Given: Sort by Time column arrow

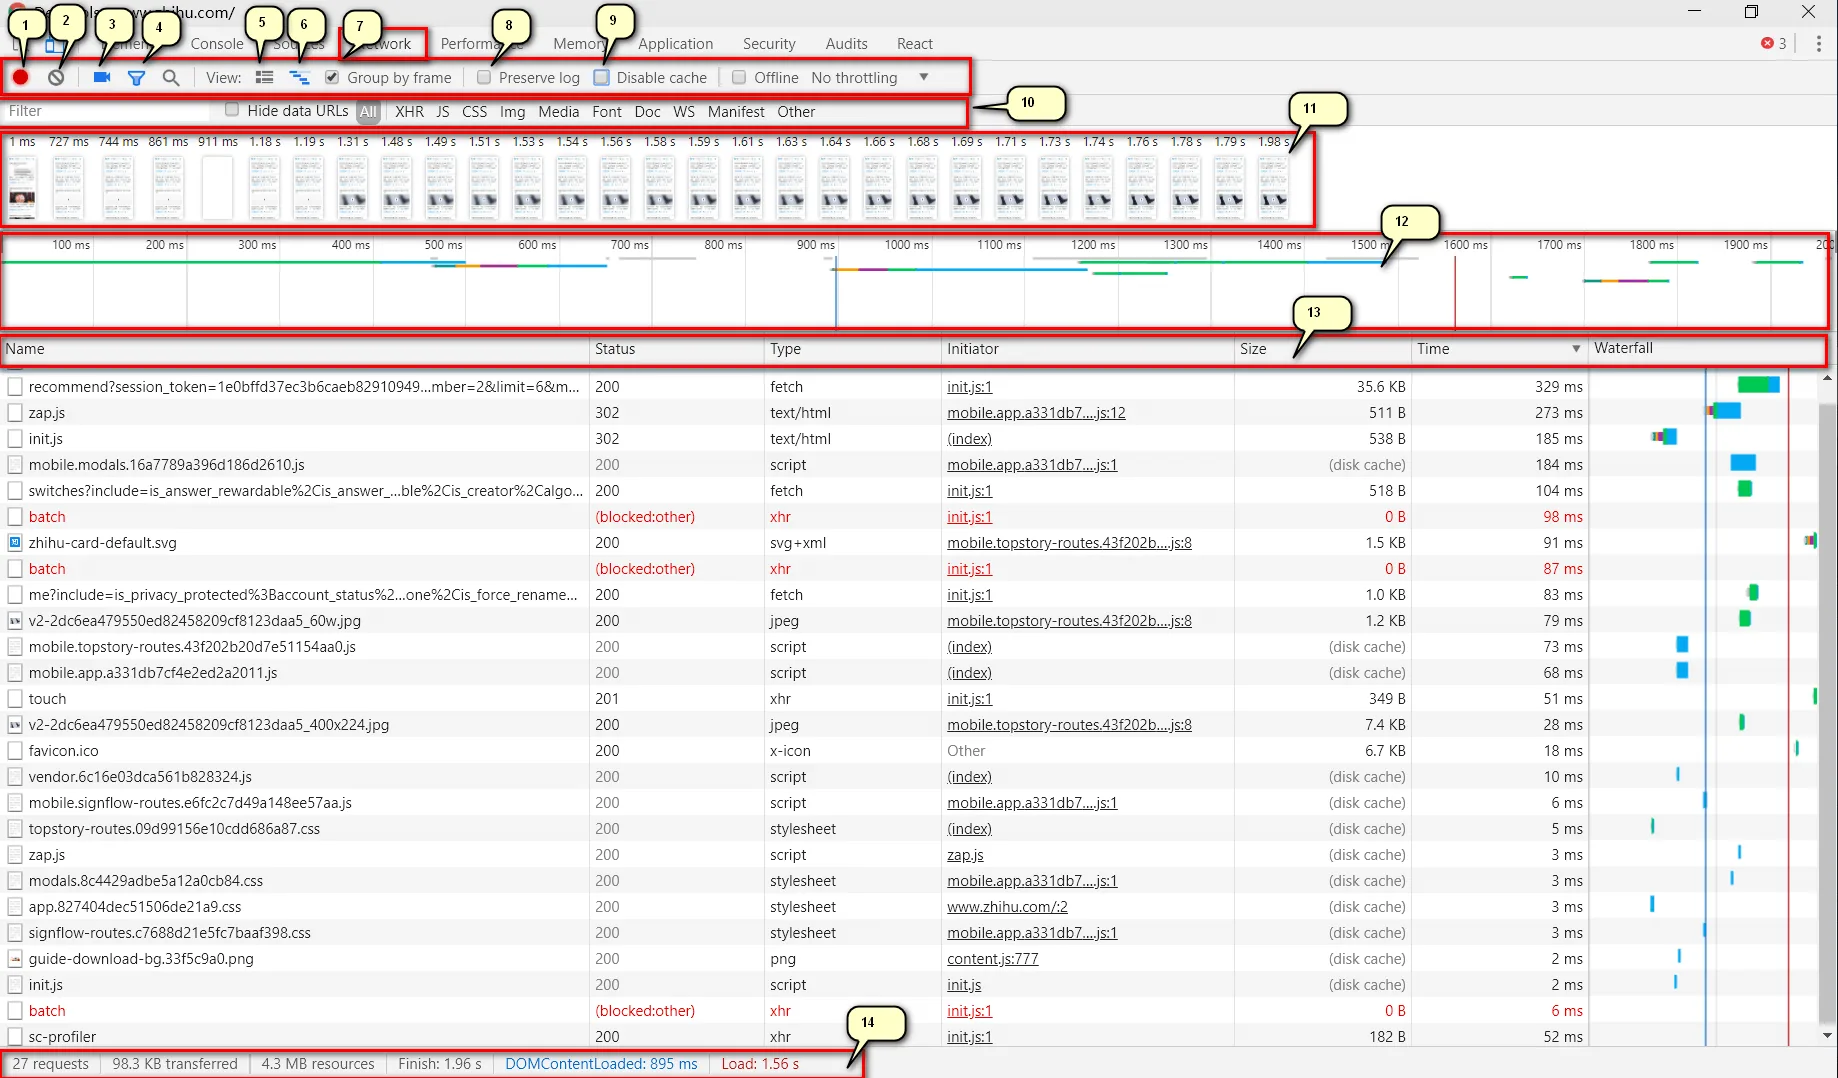Looking at the screenshot, I should [x=1576, y=349].
